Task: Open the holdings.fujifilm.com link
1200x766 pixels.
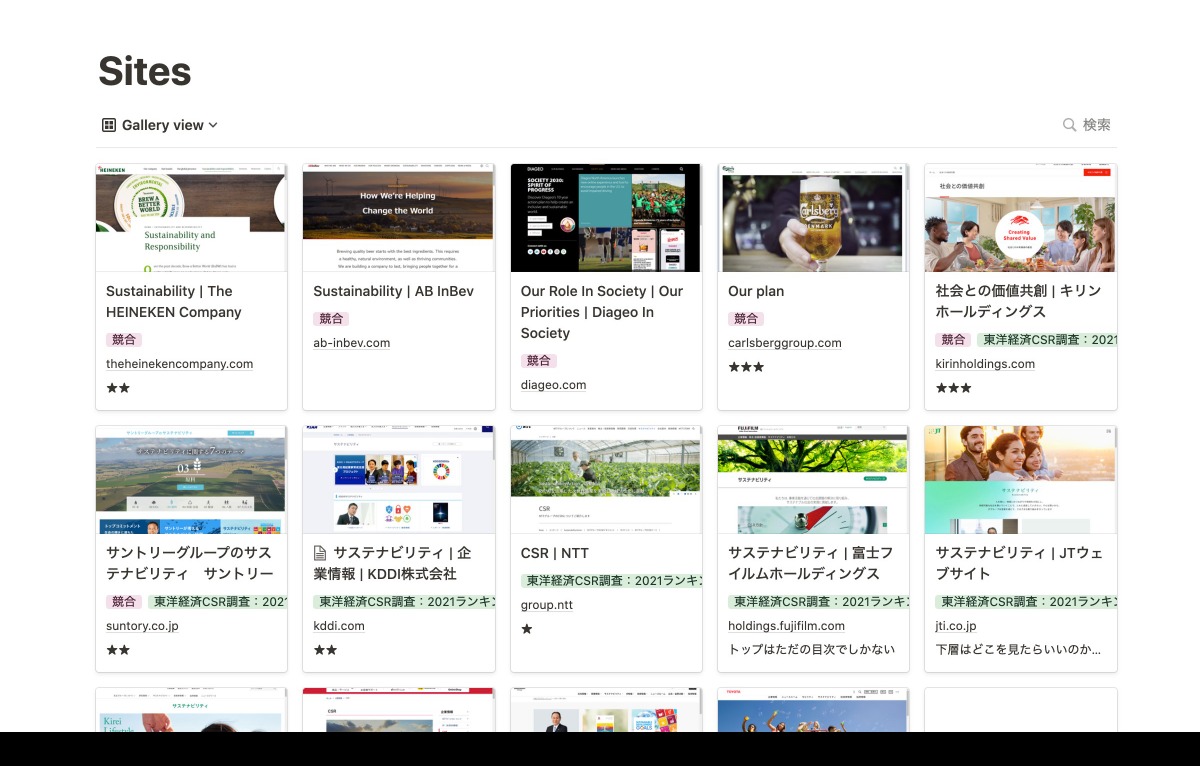Action: 786,626
